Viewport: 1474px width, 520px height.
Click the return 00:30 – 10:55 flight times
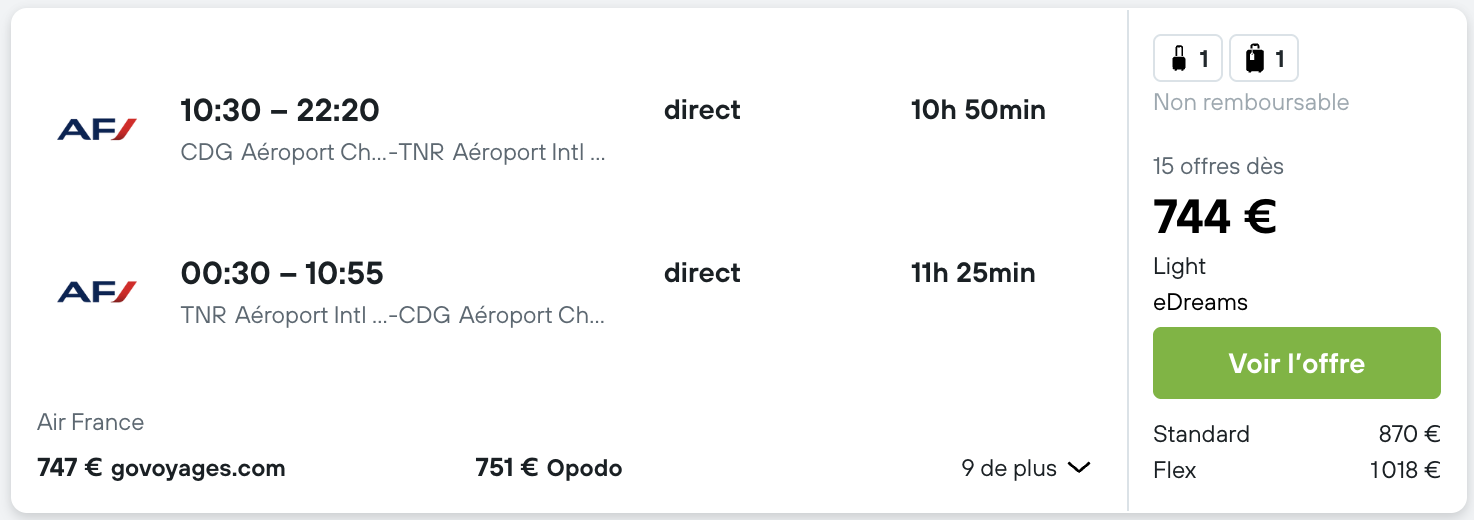(x=282, y=273)
